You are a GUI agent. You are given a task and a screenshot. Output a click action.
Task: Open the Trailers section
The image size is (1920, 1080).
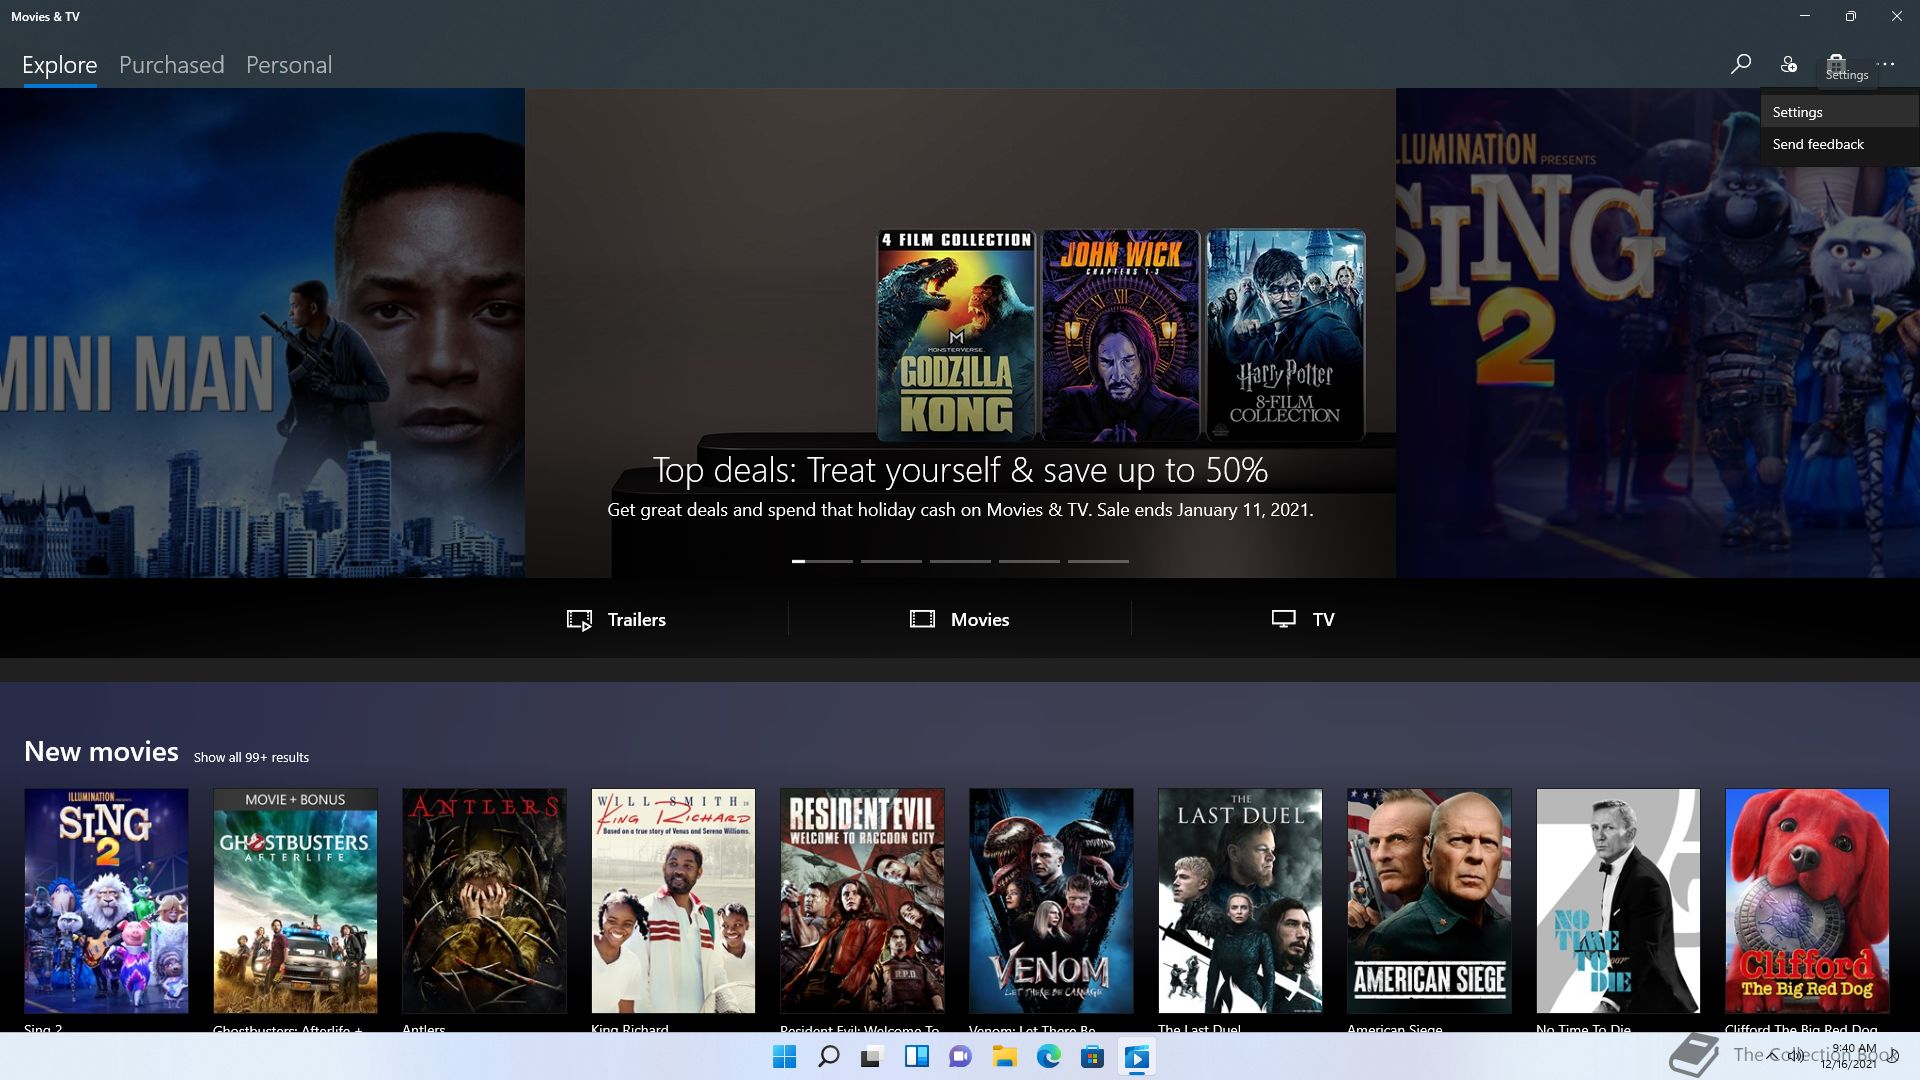[616, 619]
